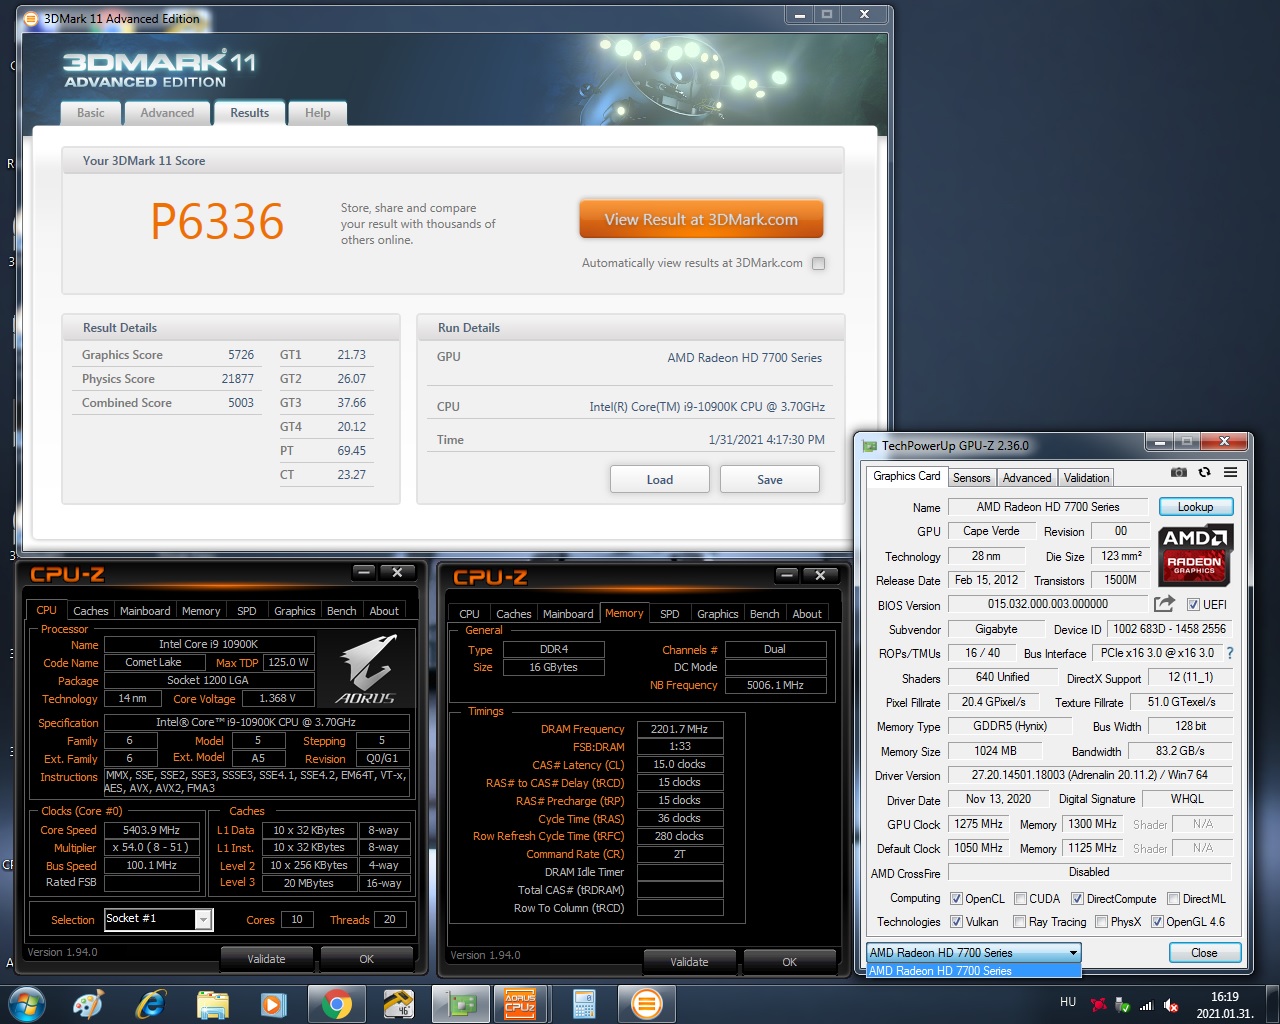Open File Explorer from taskbar
1280x1024 pixels.
click(x=212, y=1004)
